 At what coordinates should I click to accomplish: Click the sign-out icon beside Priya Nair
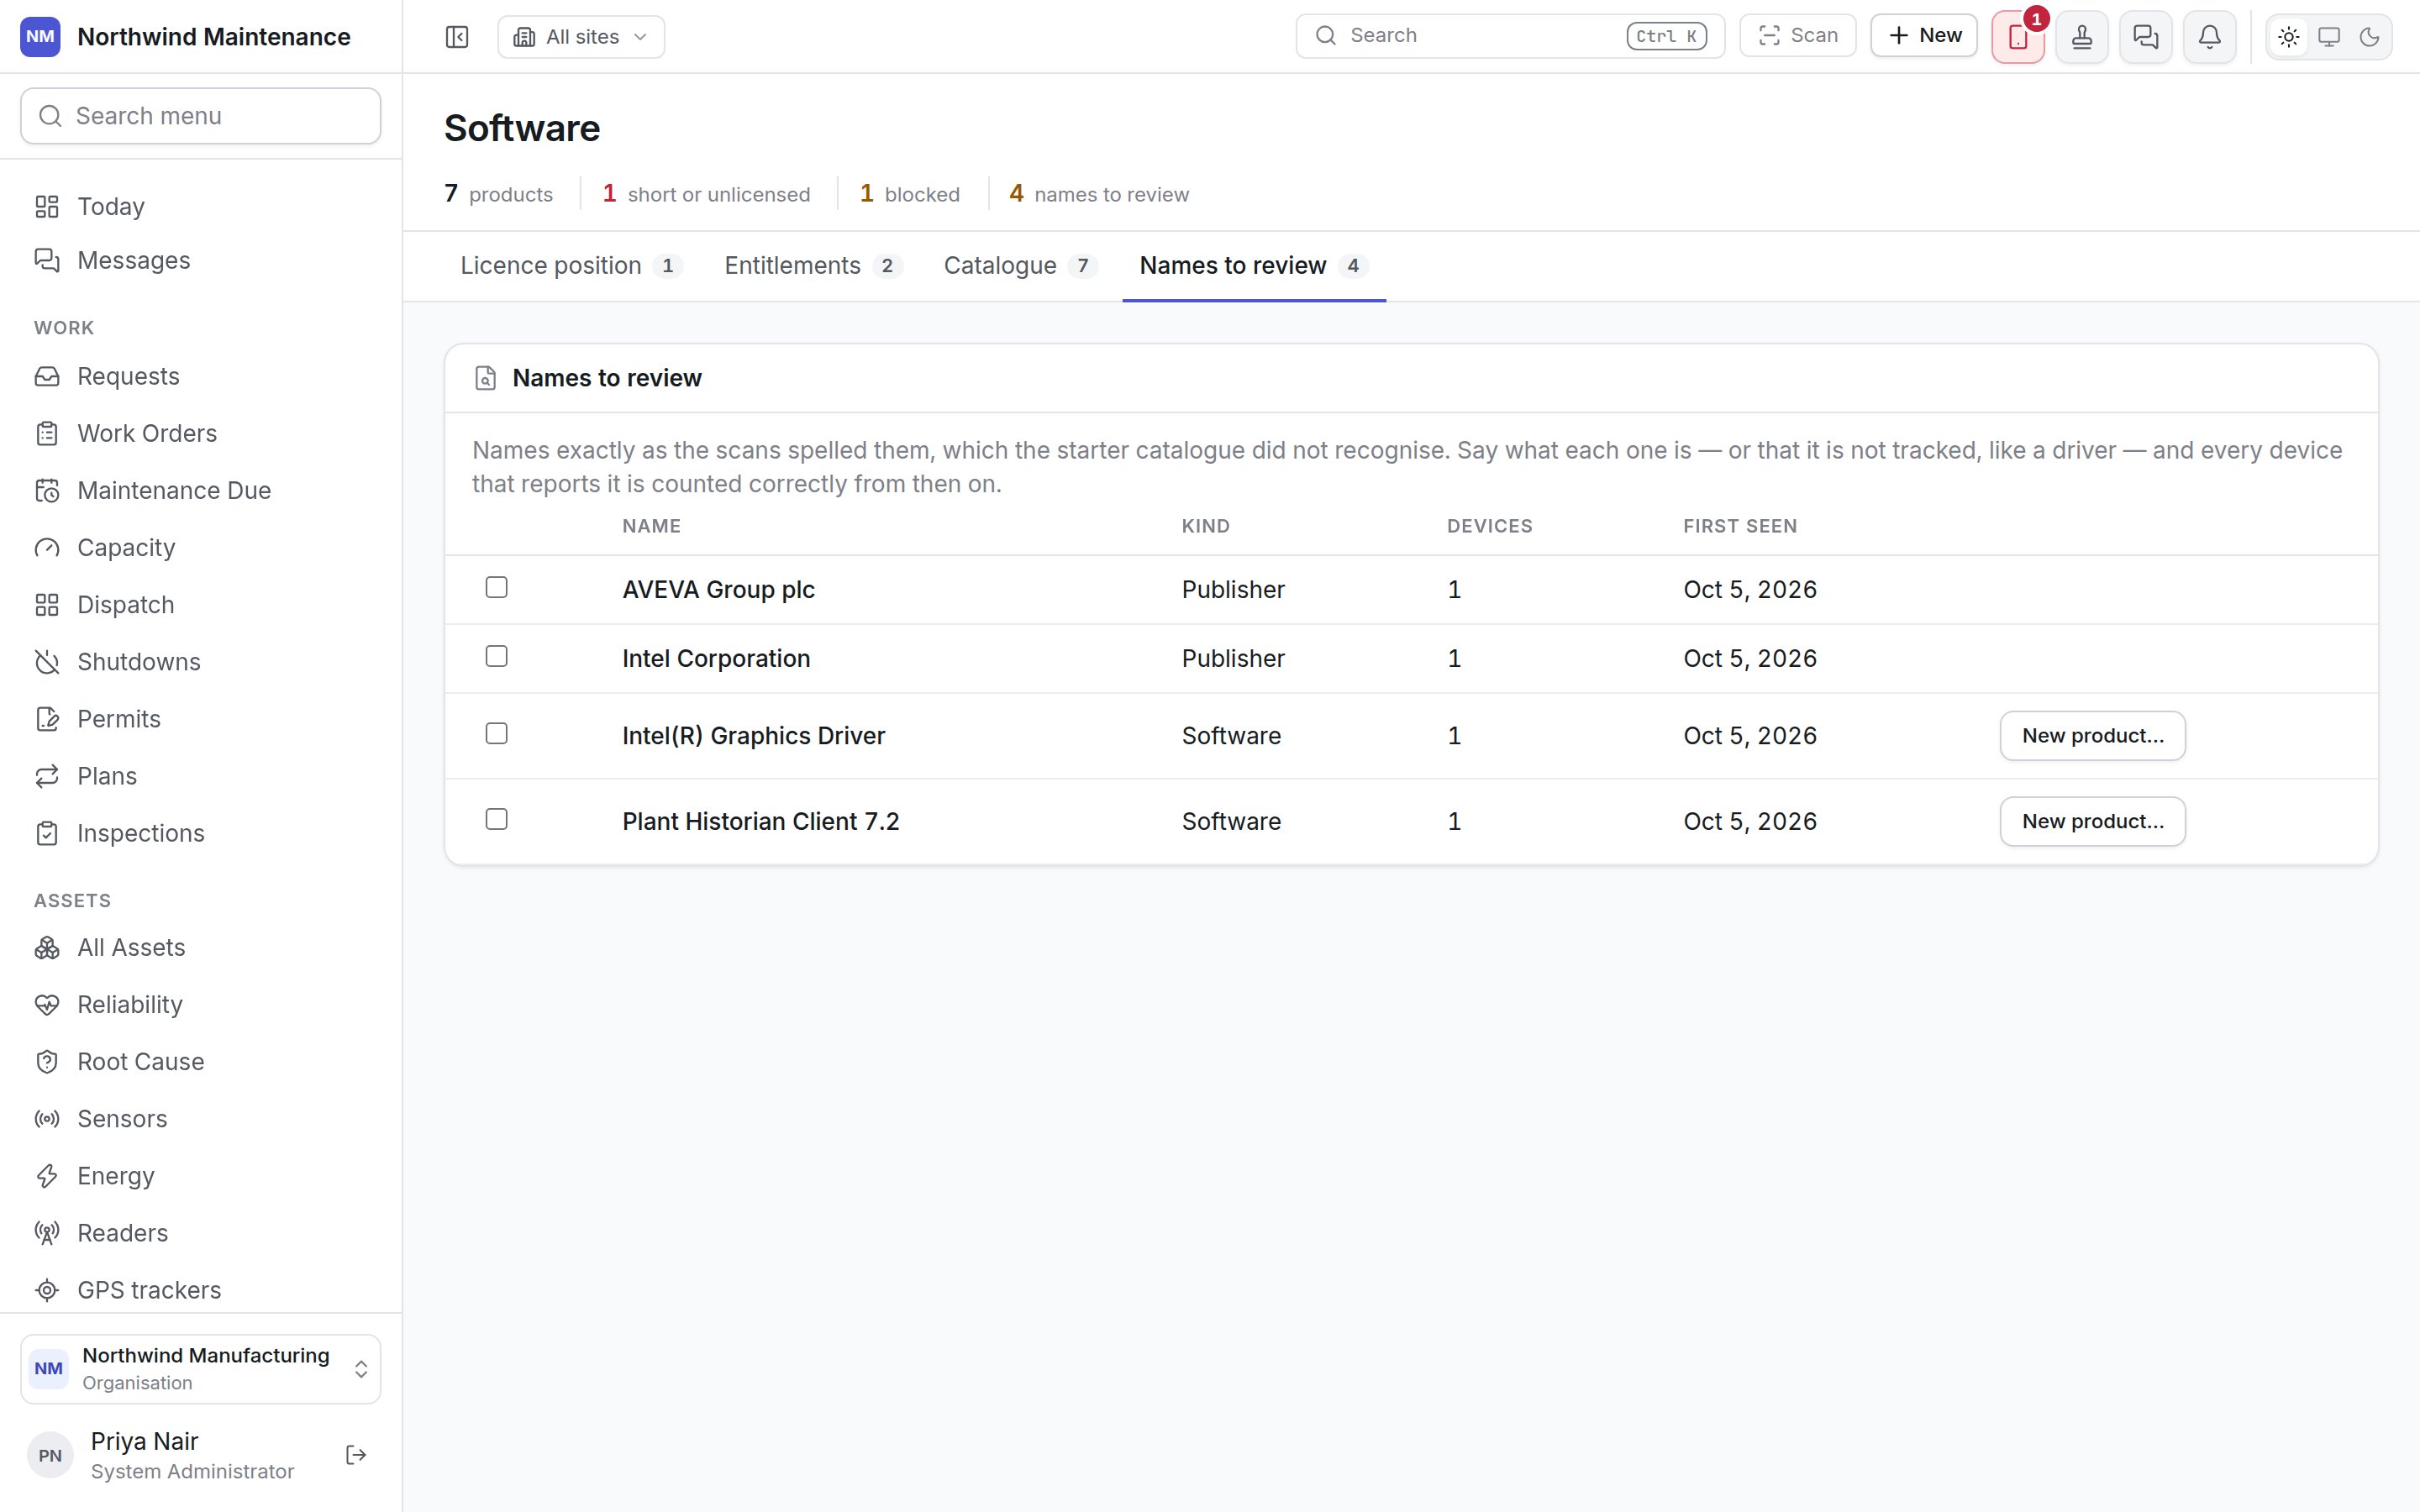click(356, 1455)
